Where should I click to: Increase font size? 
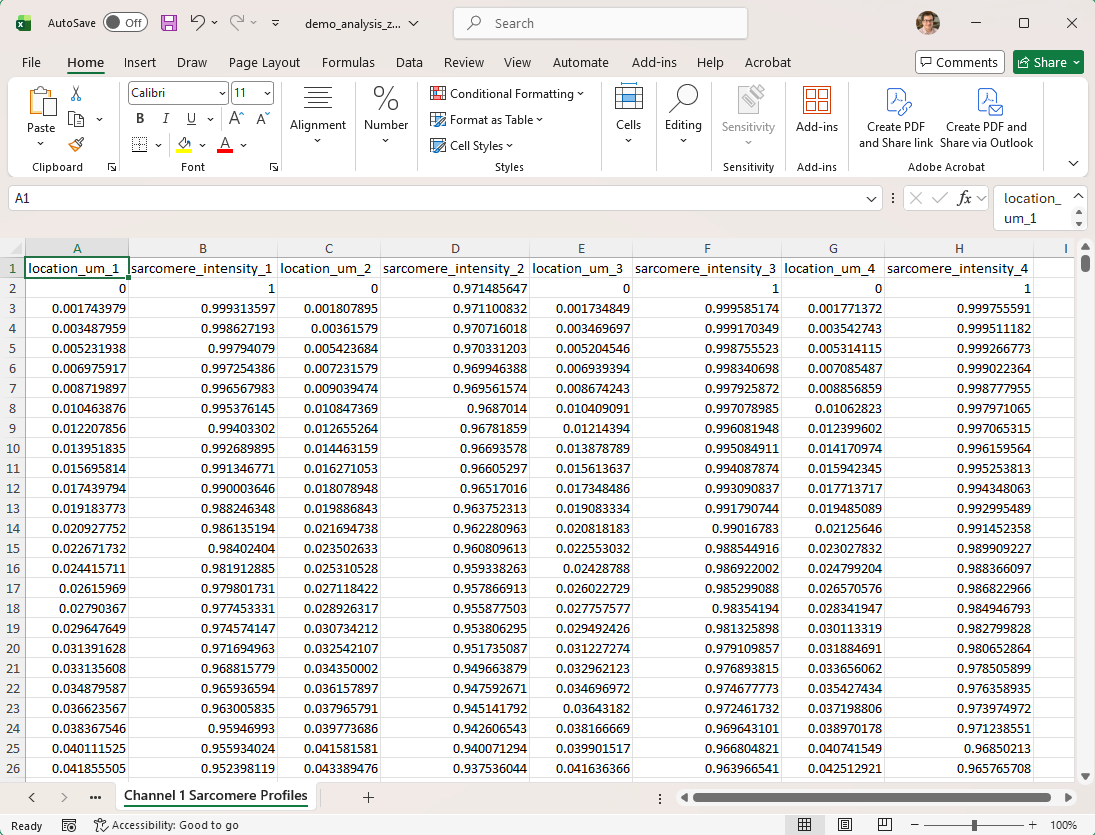236,118
